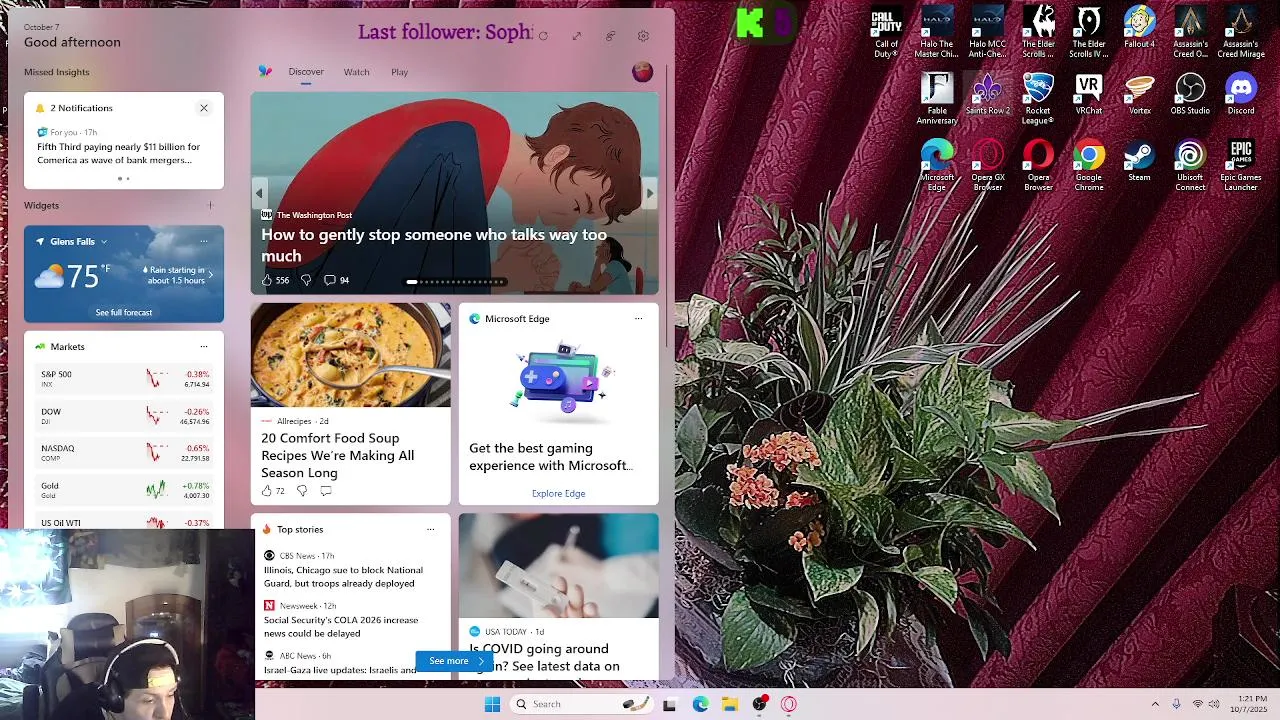
Task: Open the Windows Start menu
Action: click(492, 704)
